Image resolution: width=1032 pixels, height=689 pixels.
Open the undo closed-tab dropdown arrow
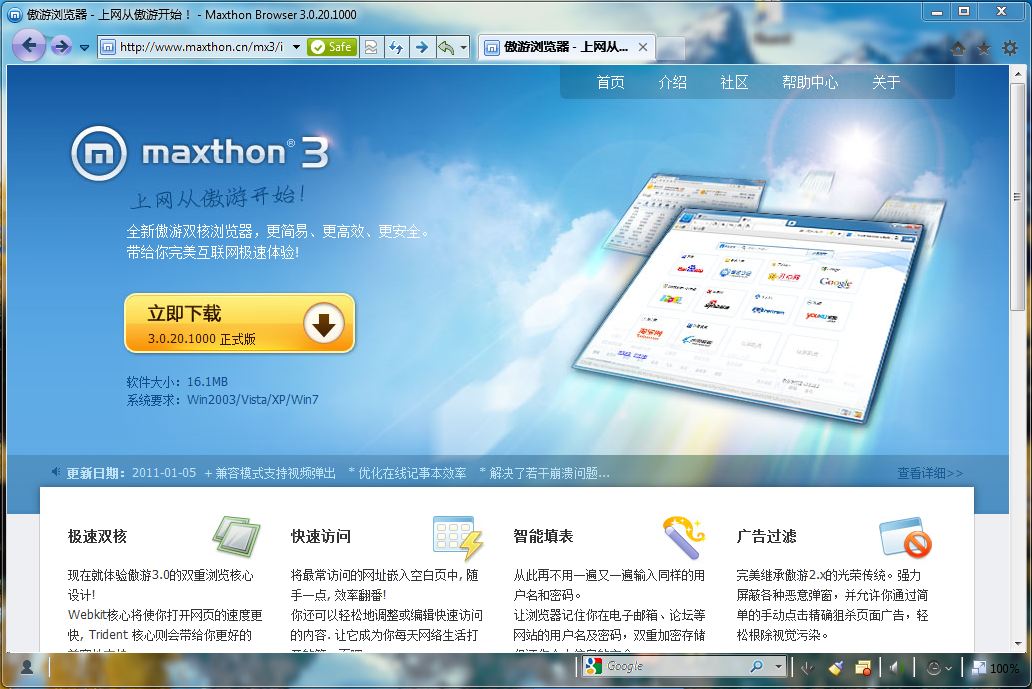(x=463, y=47)
